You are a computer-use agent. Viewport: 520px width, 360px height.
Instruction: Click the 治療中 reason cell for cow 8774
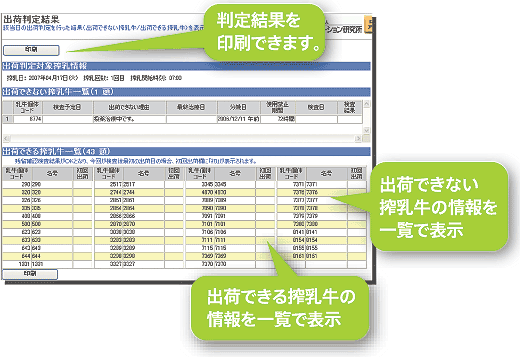(129, 119)
